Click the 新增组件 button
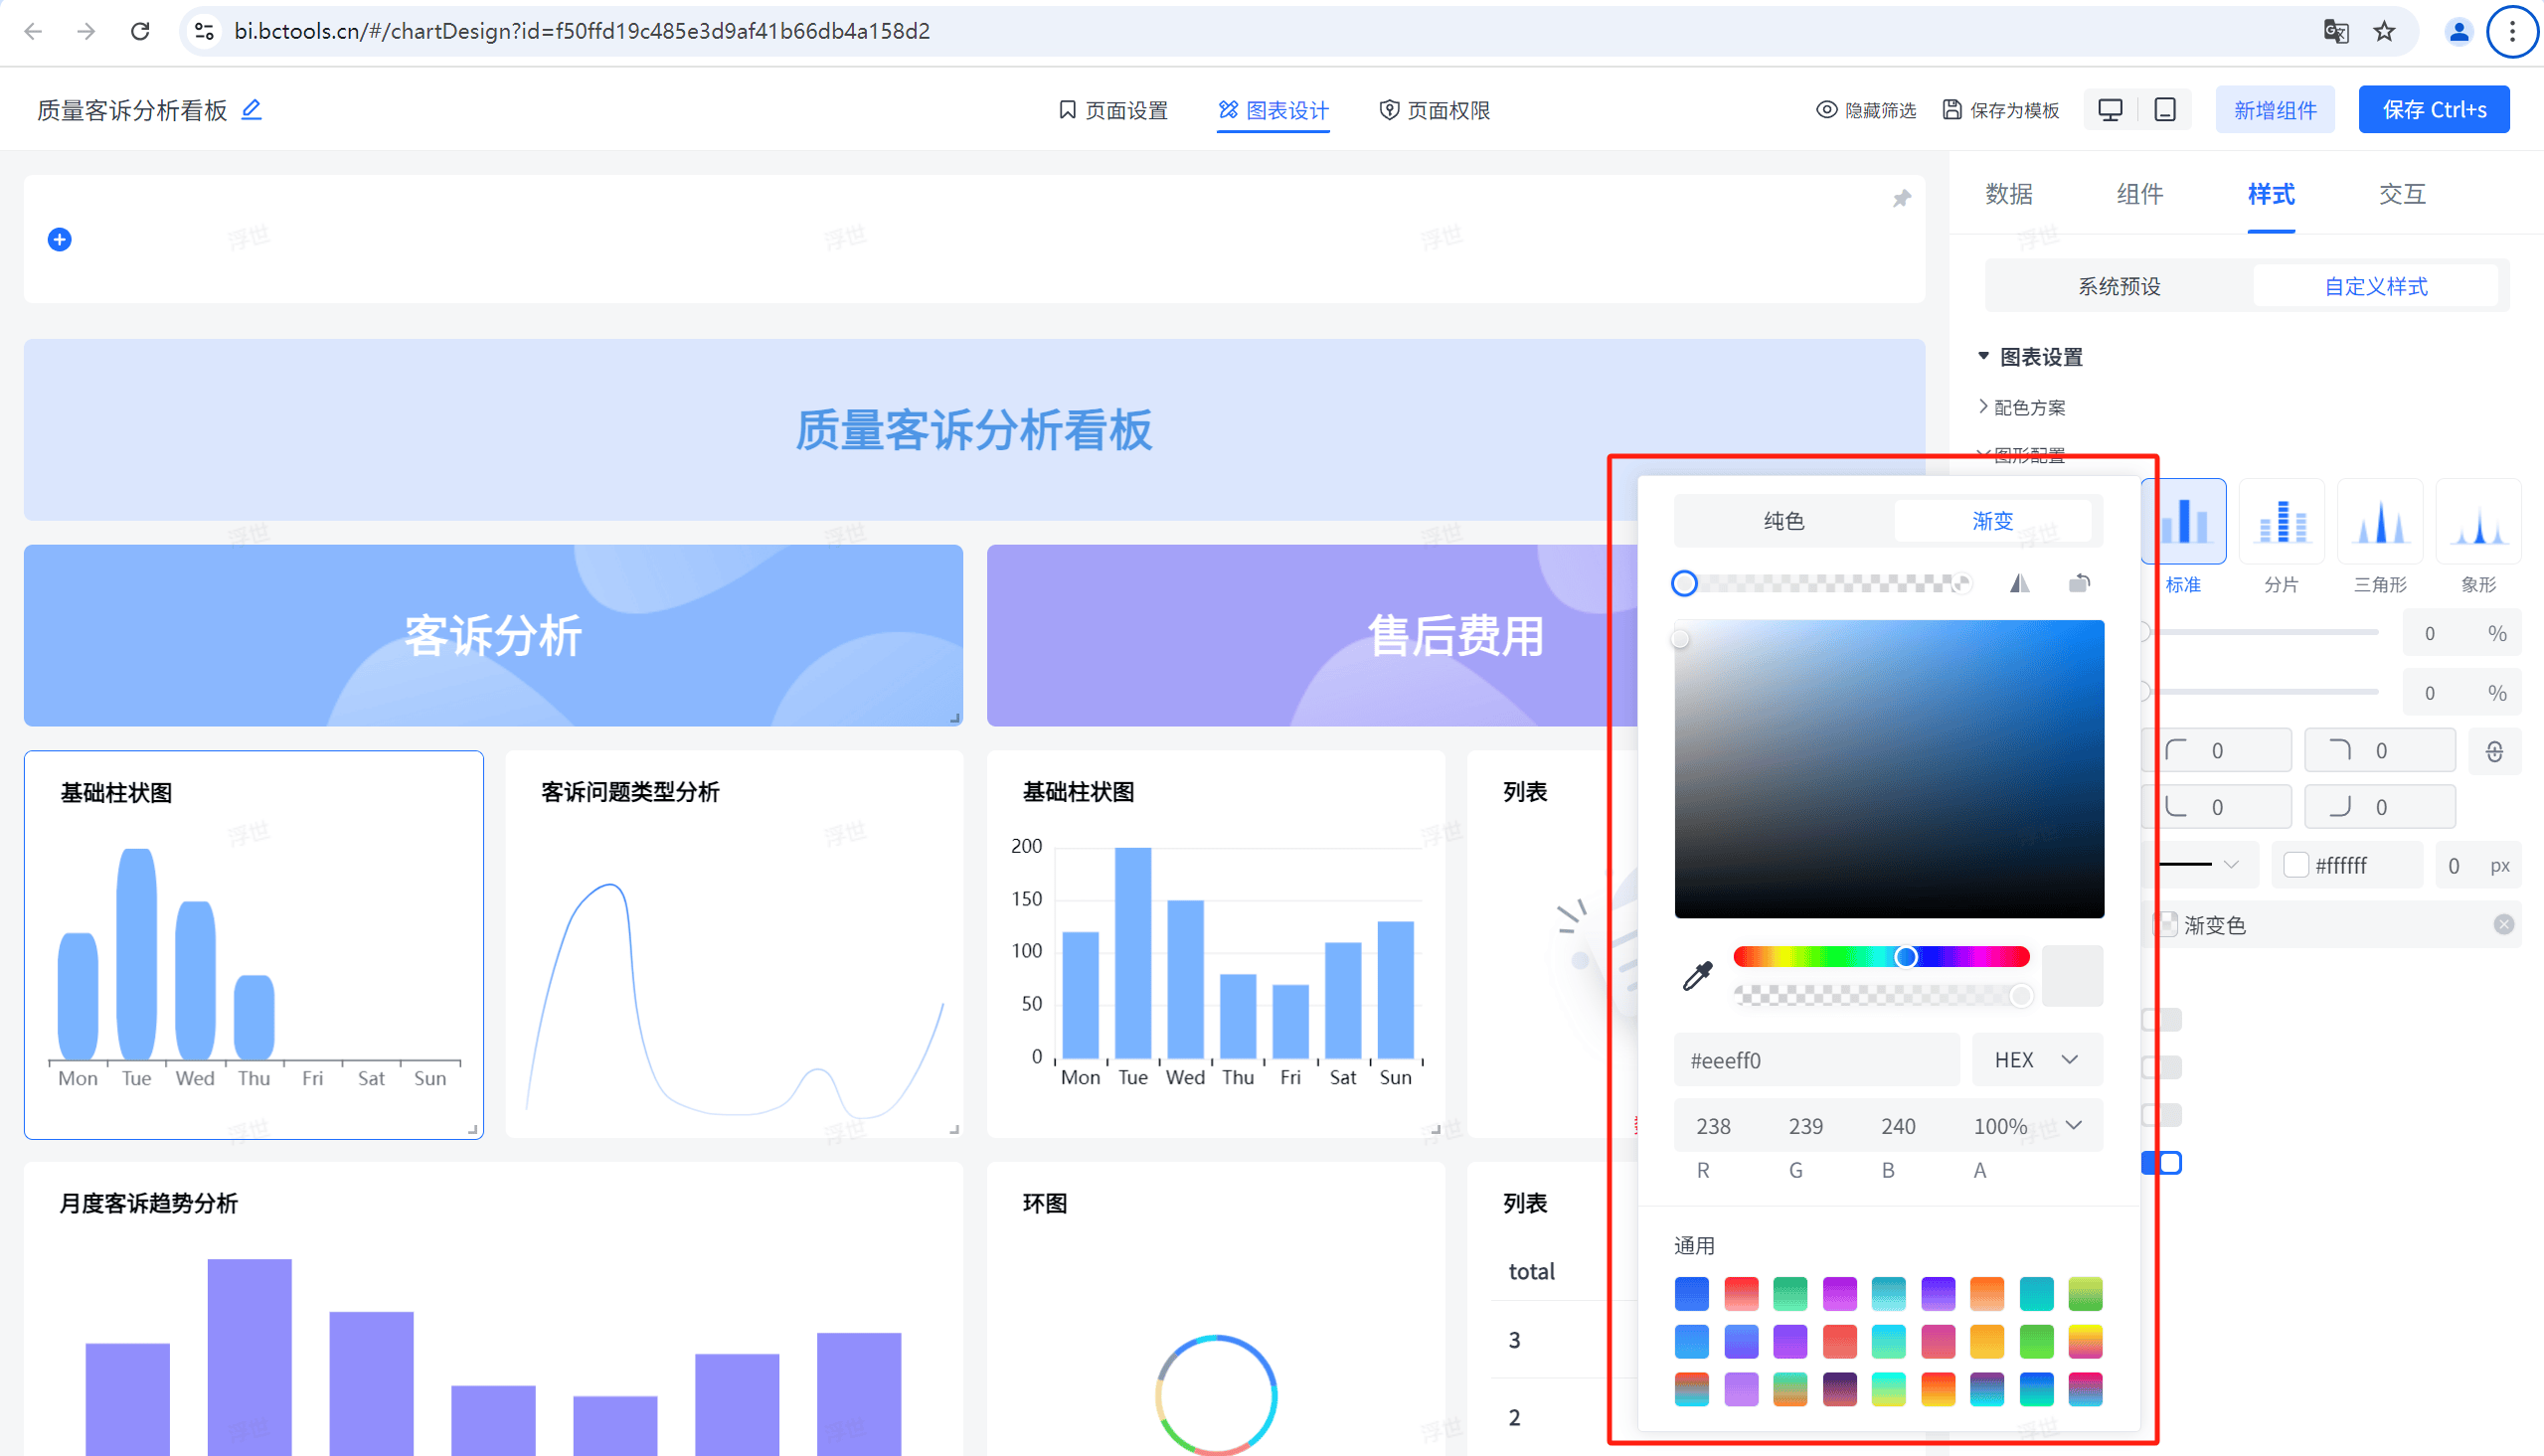This screenshot has height=1456, width=2544. 2275,110
